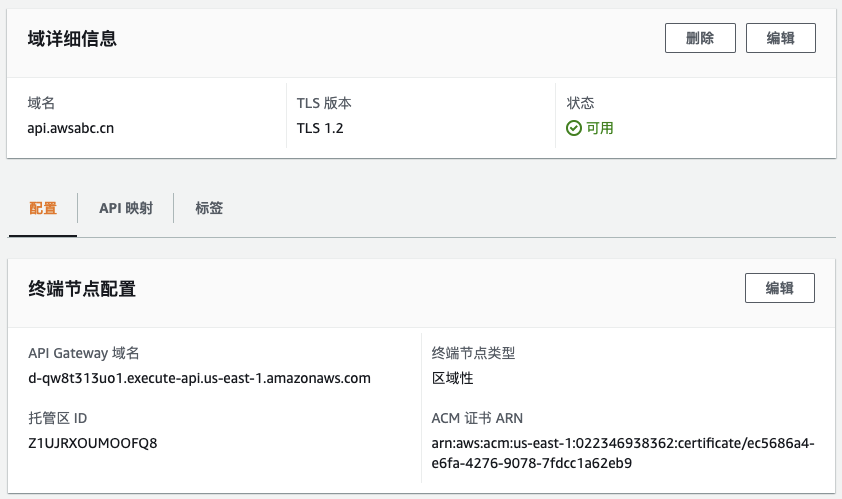
Task: Click the TLS 1.2 version value
Action: (x=320, y=128)
